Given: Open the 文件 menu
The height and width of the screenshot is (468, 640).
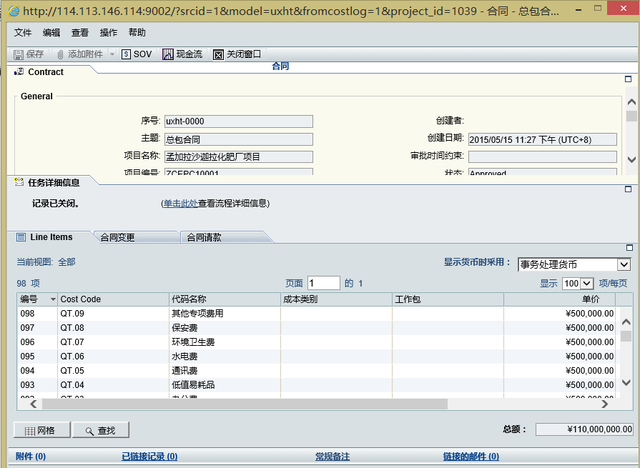Looking at the screenshot, I should click(x=23, y=33).
